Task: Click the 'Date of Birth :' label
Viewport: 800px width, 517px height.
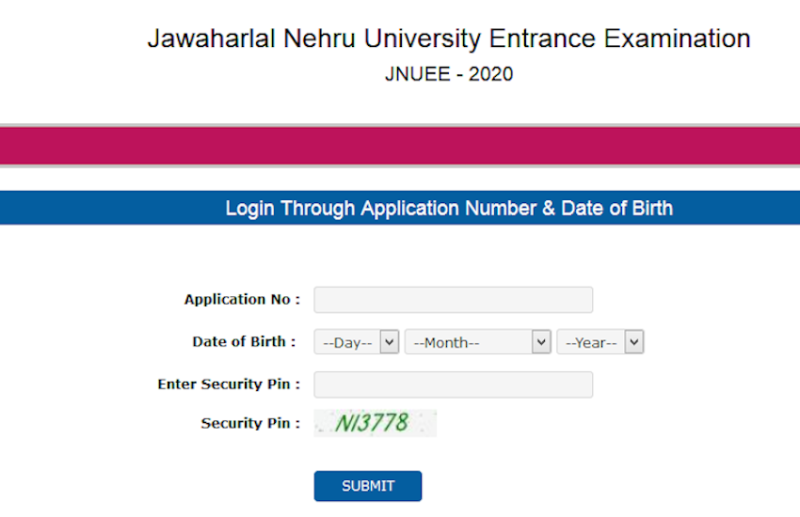Action: click(246, 342)
